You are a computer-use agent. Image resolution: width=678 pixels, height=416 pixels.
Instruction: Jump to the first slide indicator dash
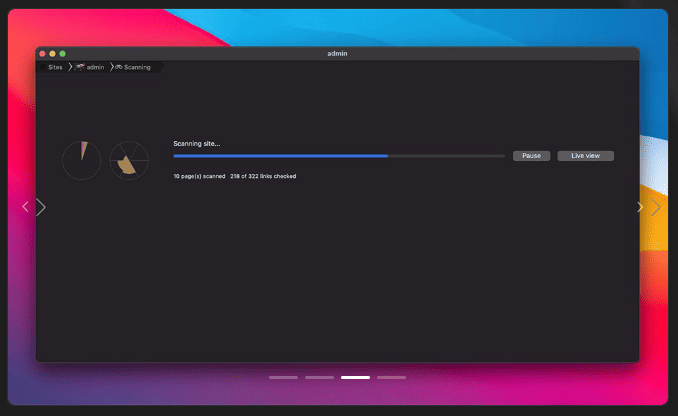283,378
